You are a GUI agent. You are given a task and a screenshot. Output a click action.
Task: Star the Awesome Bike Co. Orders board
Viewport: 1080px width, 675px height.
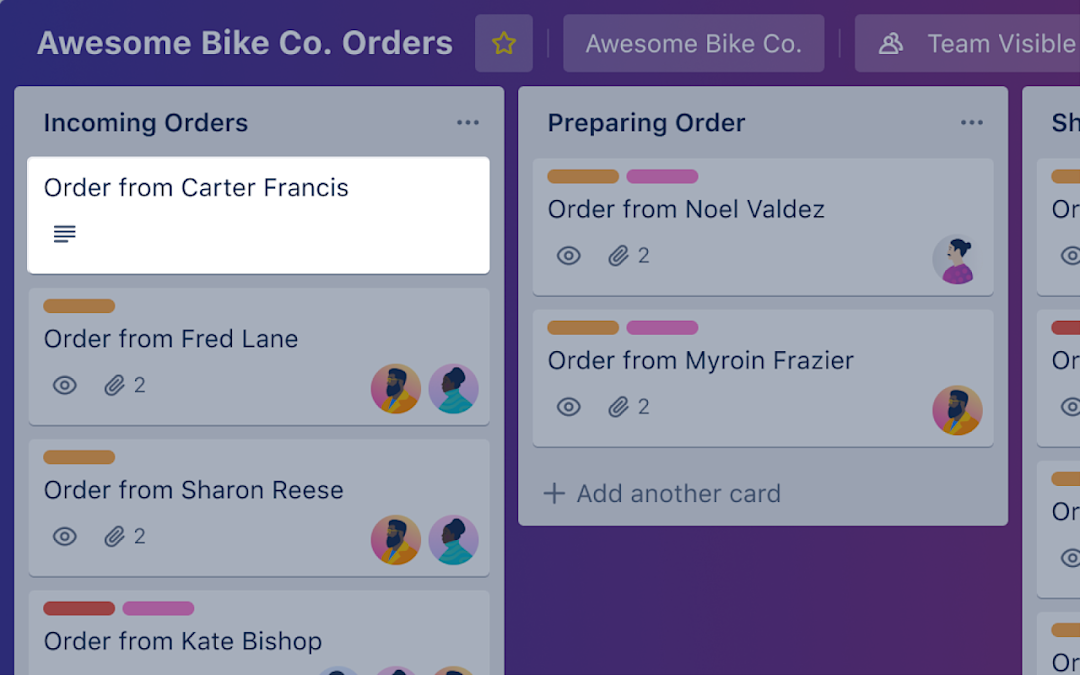504,43
